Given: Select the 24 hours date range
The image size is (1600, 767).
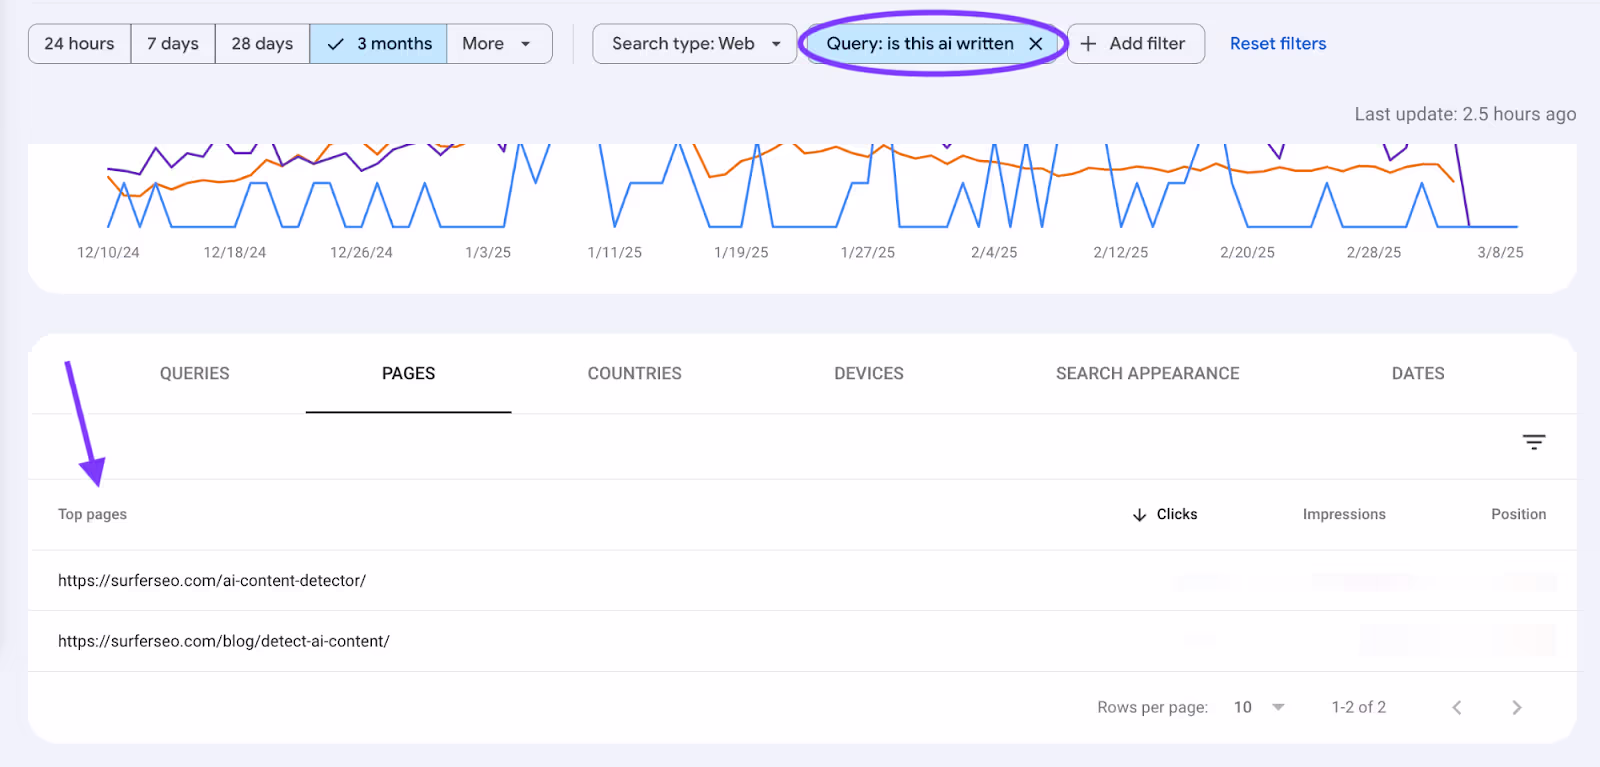Looking at the screenshot, I should point(79,44).
